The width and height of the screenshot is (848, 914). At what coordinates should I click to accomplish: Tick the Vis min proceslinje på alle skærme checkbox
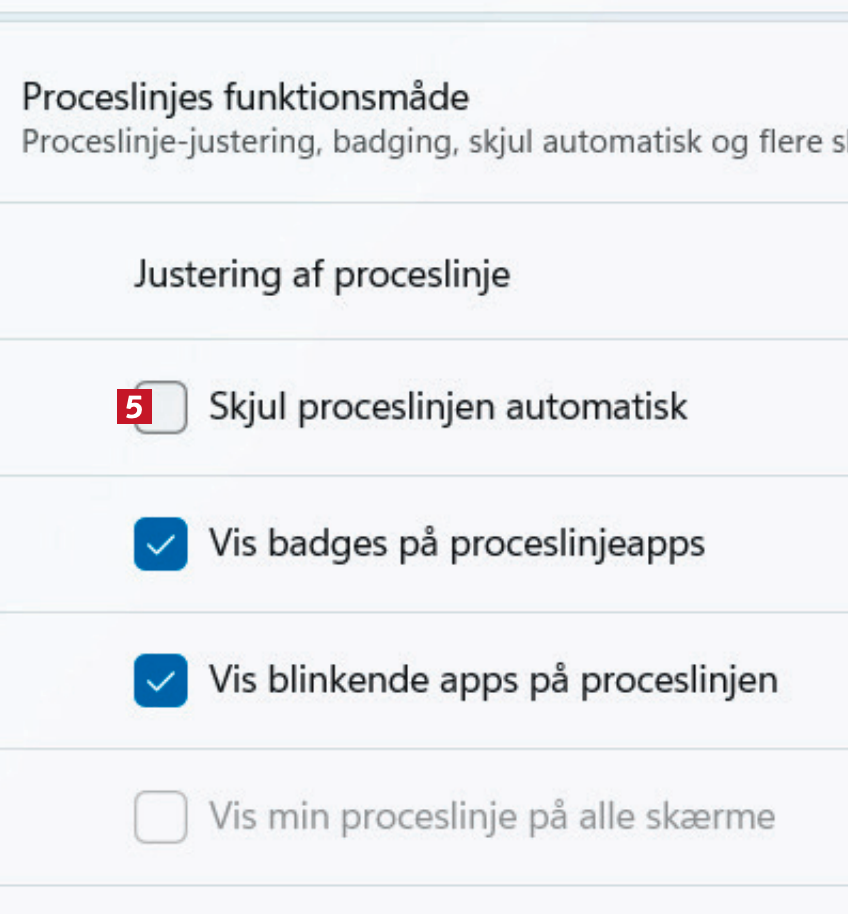pos(160,817)
